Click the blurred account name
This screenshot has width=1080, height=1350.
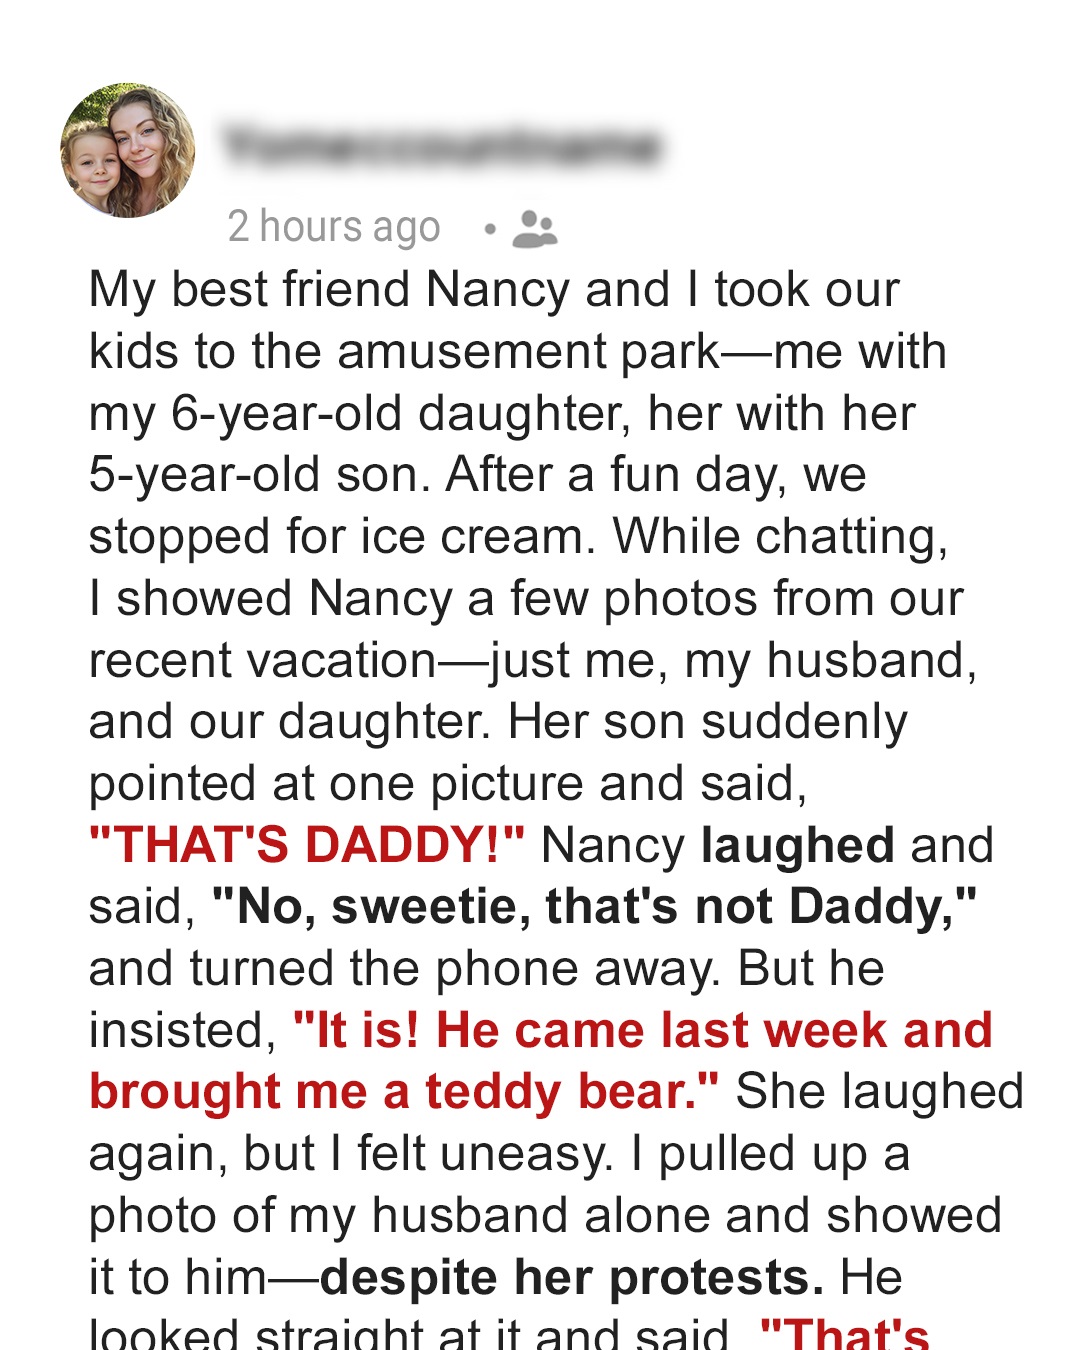tap(442, 147)
